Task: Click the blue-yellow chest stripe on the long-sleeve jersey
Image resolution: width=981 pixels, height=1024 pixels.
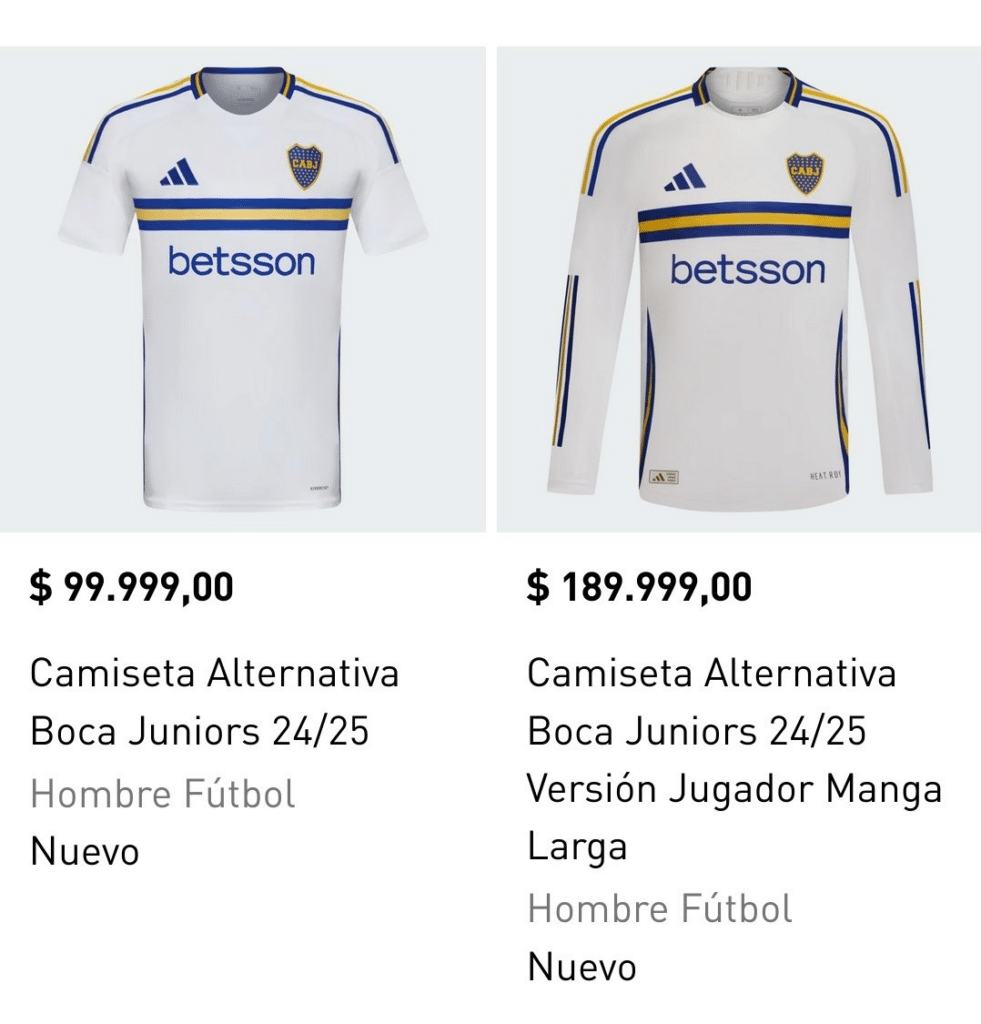Action: click(x=744, y=221)
